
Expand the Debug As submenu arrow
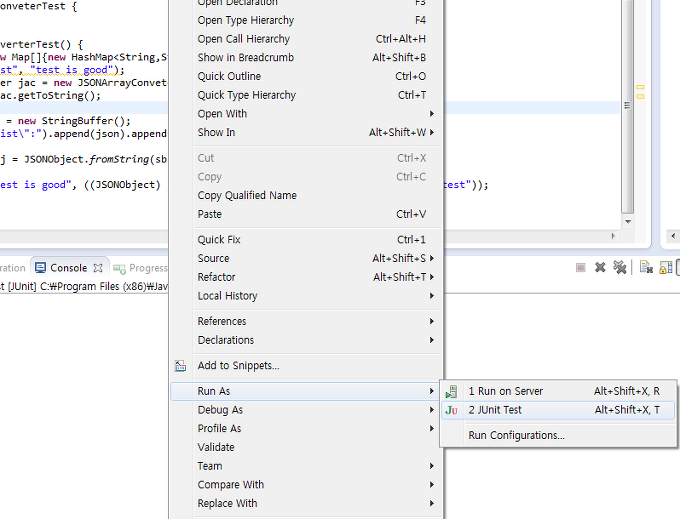(x=432, y=410)
